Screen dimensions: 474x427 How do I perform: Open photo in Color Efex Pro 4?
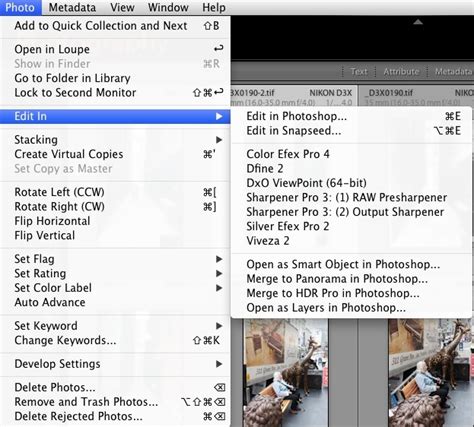[351, 154]
